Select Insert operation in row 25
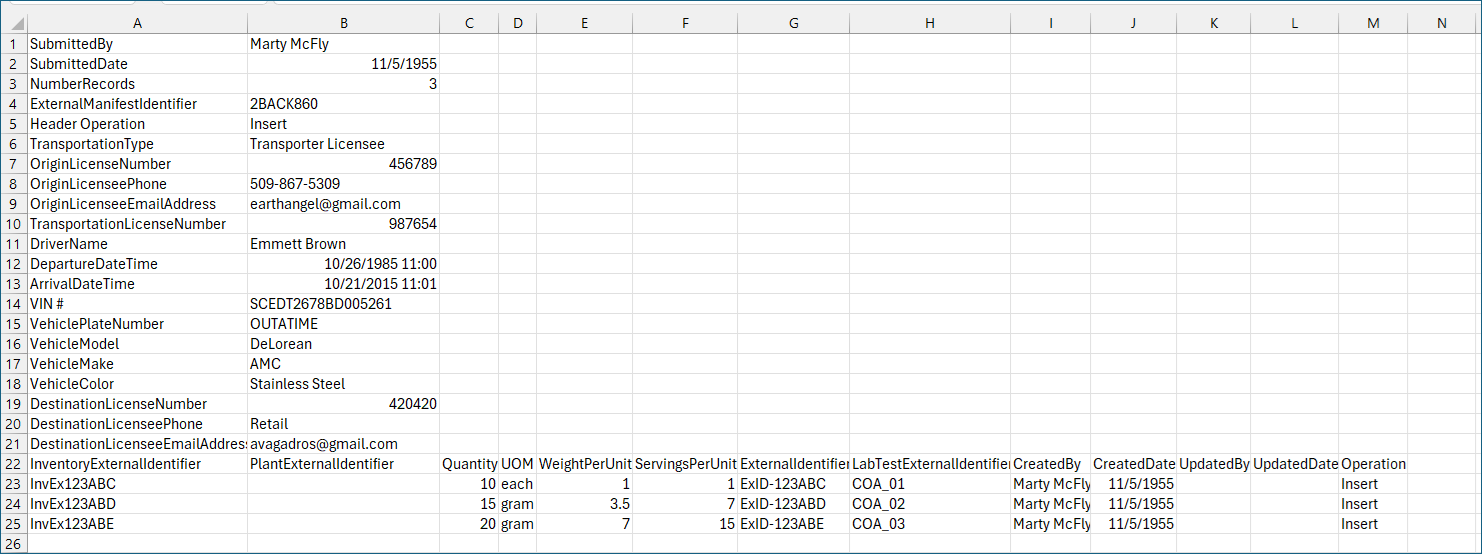1482x554 pixels. coord(1373,524)
